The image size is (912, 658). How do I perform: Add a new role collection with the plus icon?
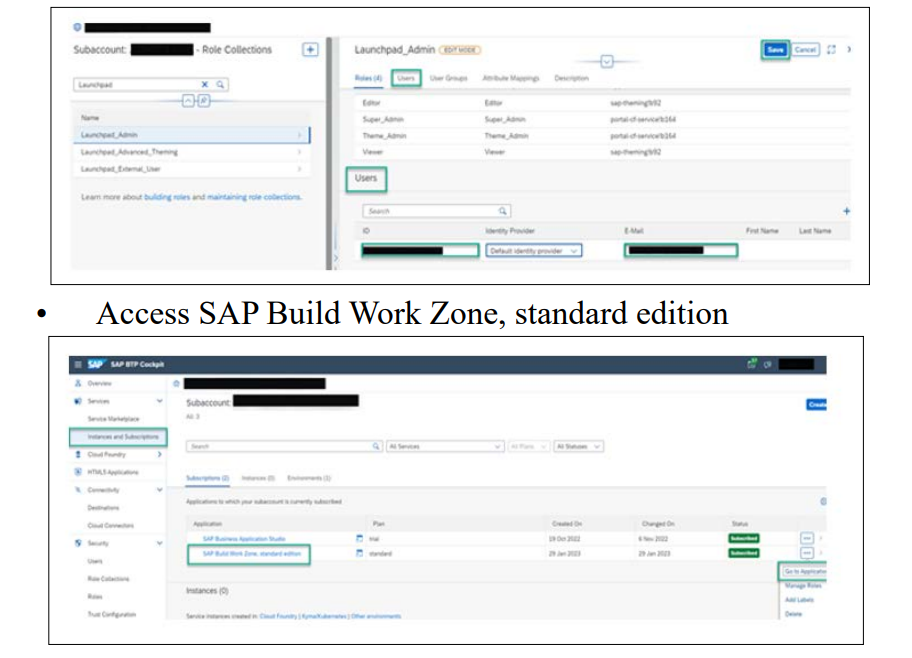point(310,49)
